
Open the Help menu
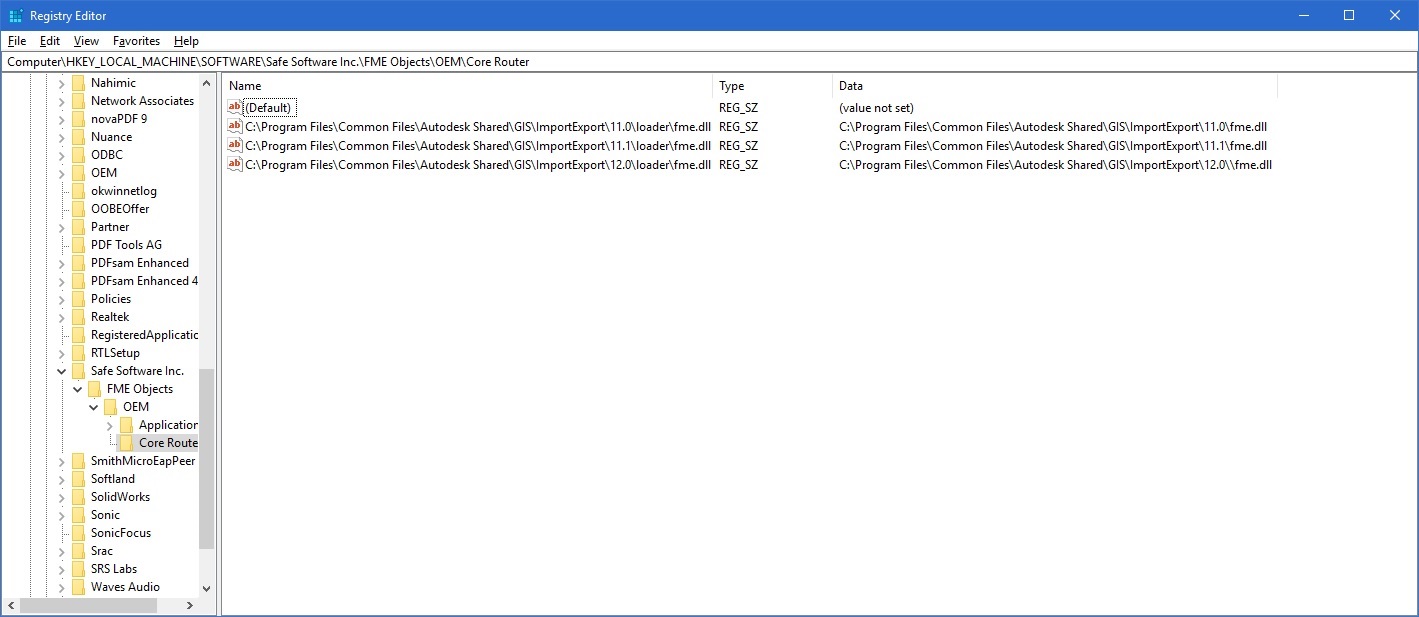[186, 41]
